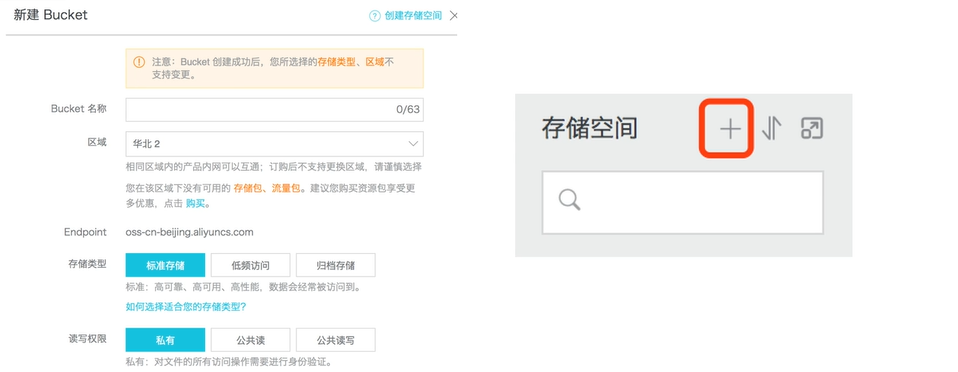Screen dimensions: 958x372
Task: Select 标准存储 storage type
Action: (165, 265)
